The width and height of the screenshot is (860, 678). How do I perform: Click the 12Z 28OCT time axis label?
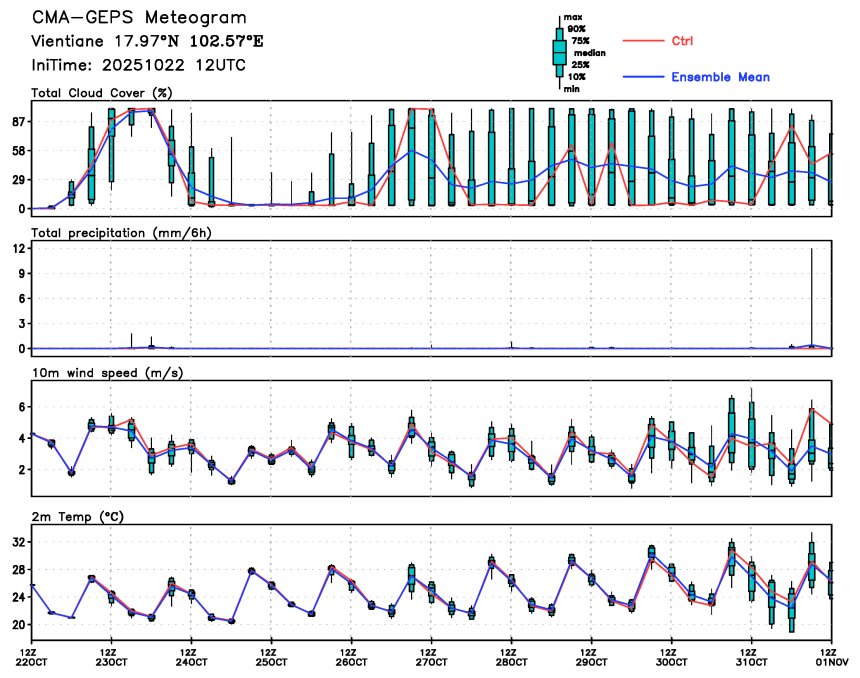(x=511, y=657)
